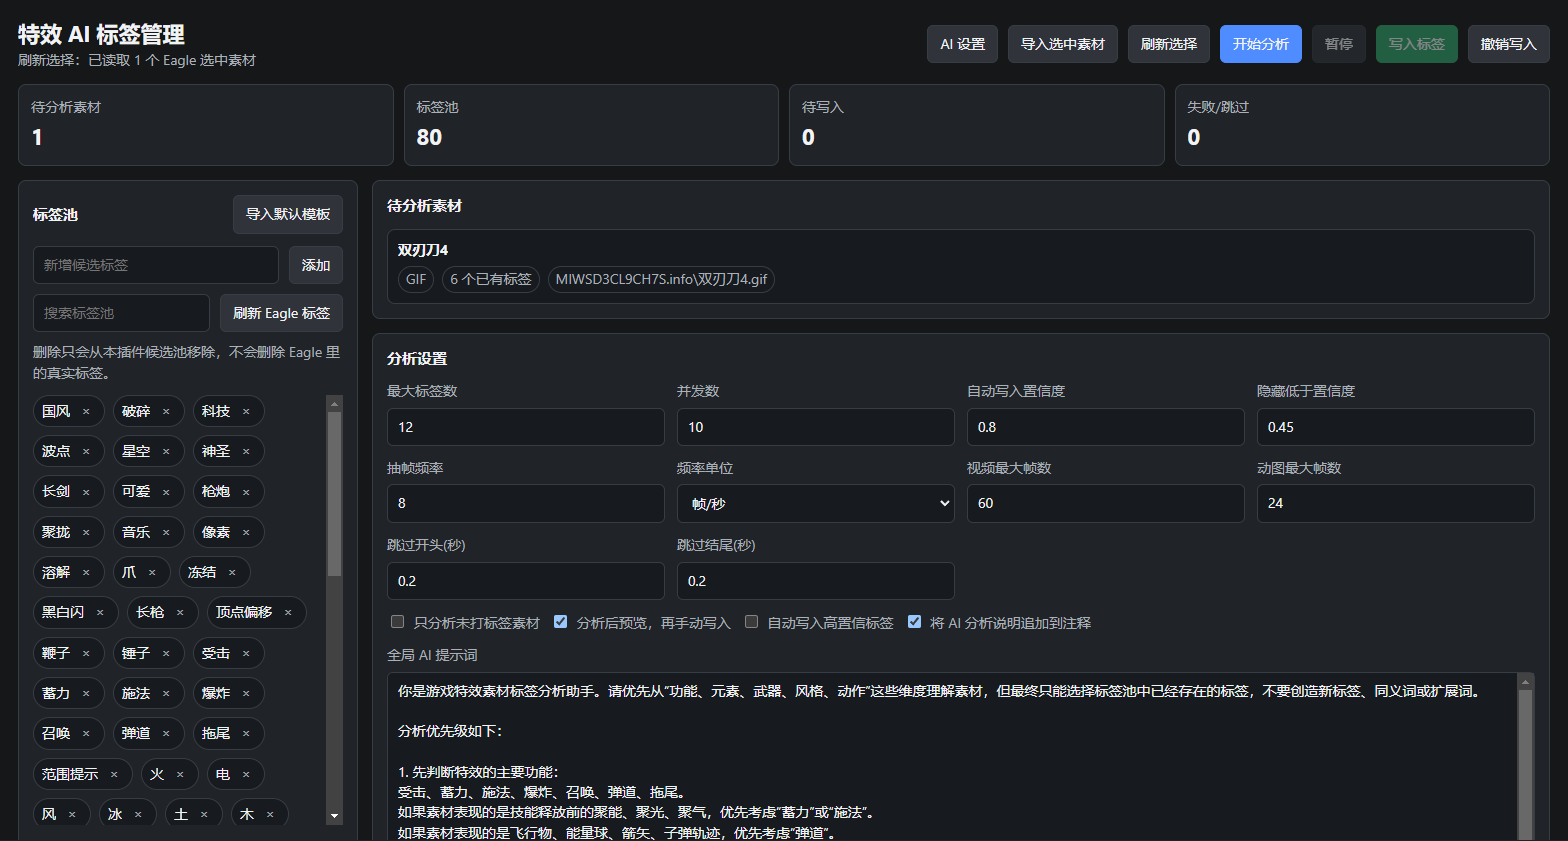Click the tag pool scrollbar down arrow
Screen dimensions: 1568x841
pyautogui.click(x=335, y=817)
